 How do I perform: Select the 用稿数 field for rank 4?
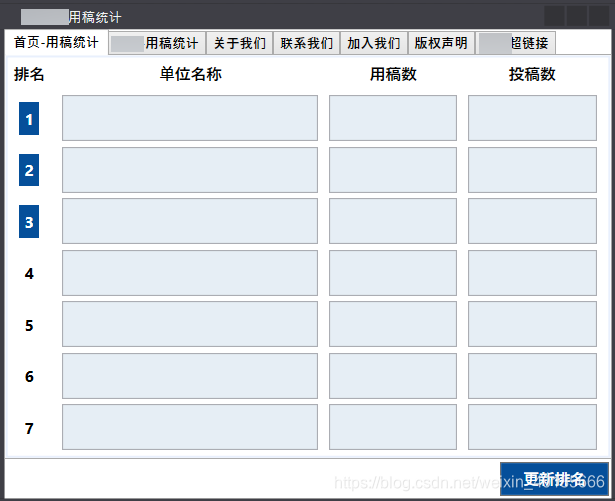pyautogui.click(x=393, y=273)
